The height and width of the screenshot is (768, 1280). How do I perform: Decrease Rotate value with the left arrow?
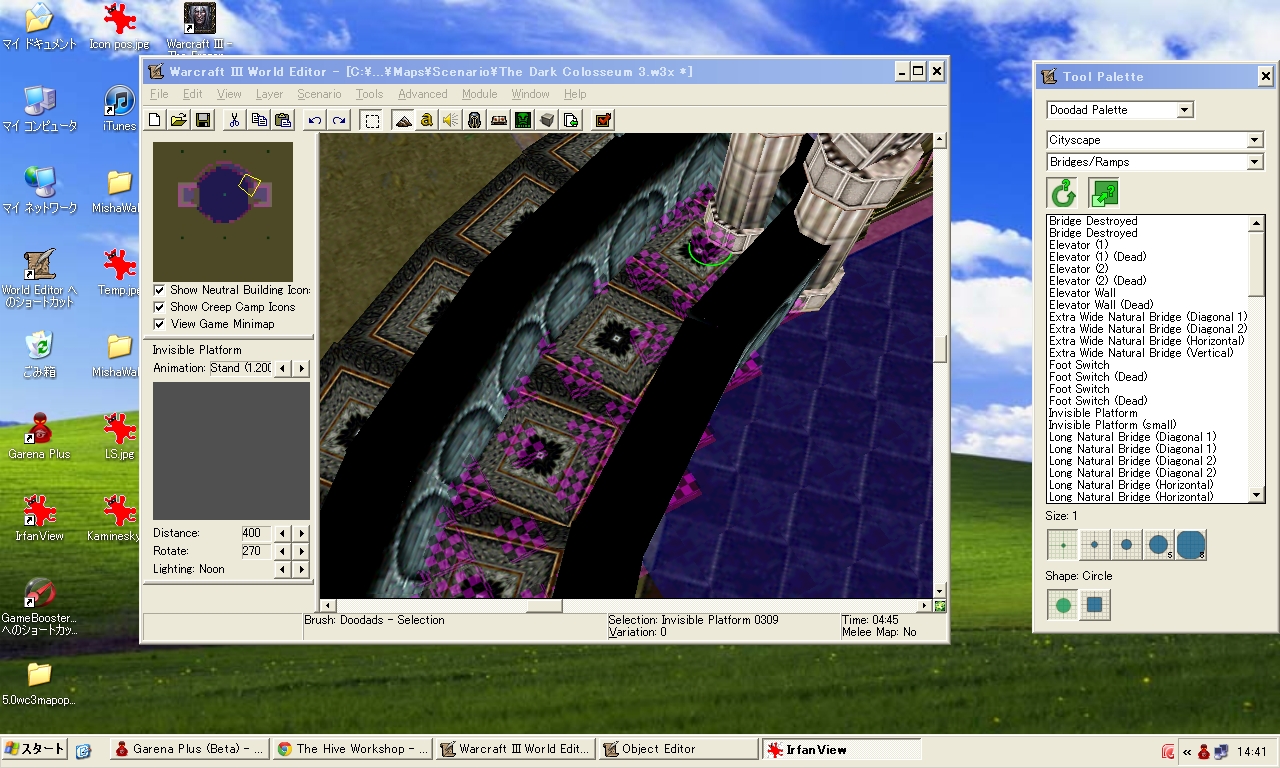pos(283,552)
